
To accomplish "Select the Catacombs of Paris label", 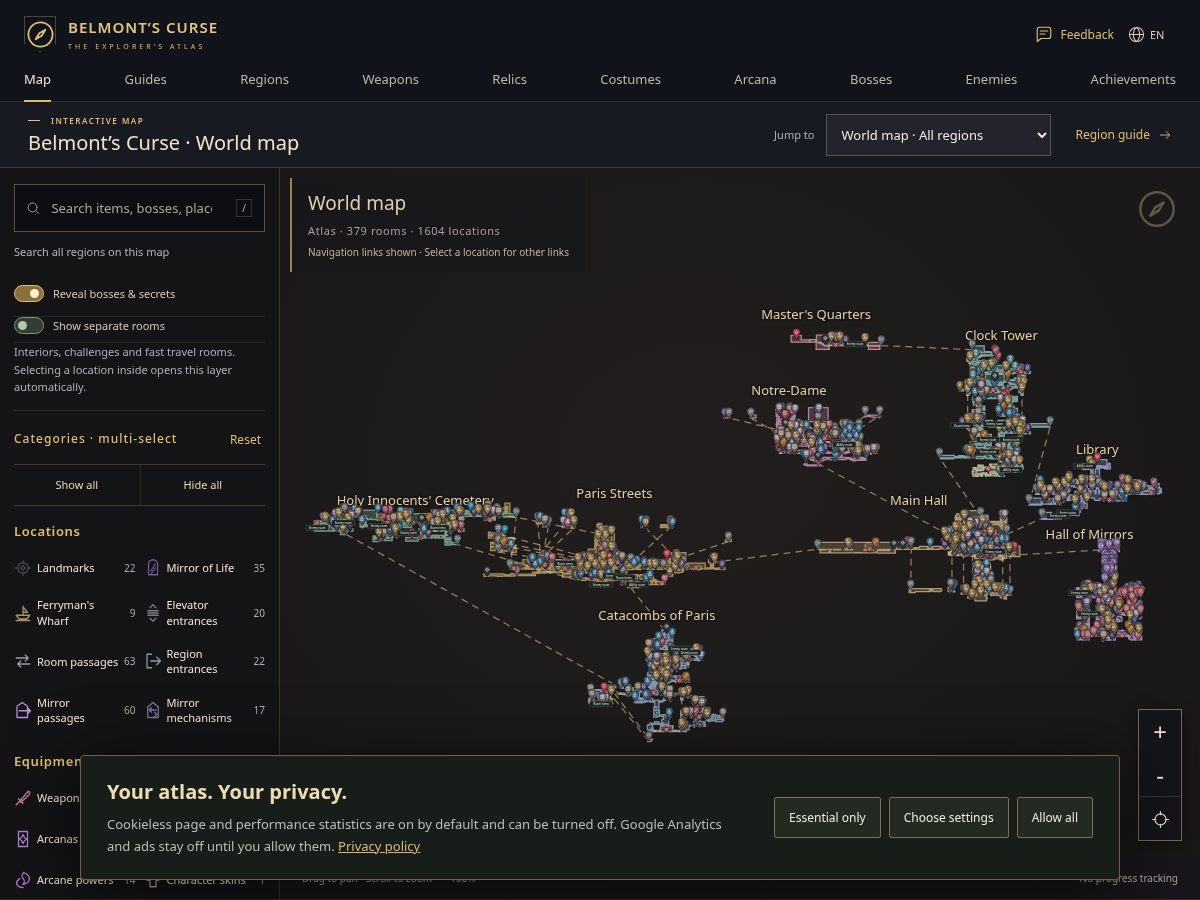I will click(x=657, y=615).
